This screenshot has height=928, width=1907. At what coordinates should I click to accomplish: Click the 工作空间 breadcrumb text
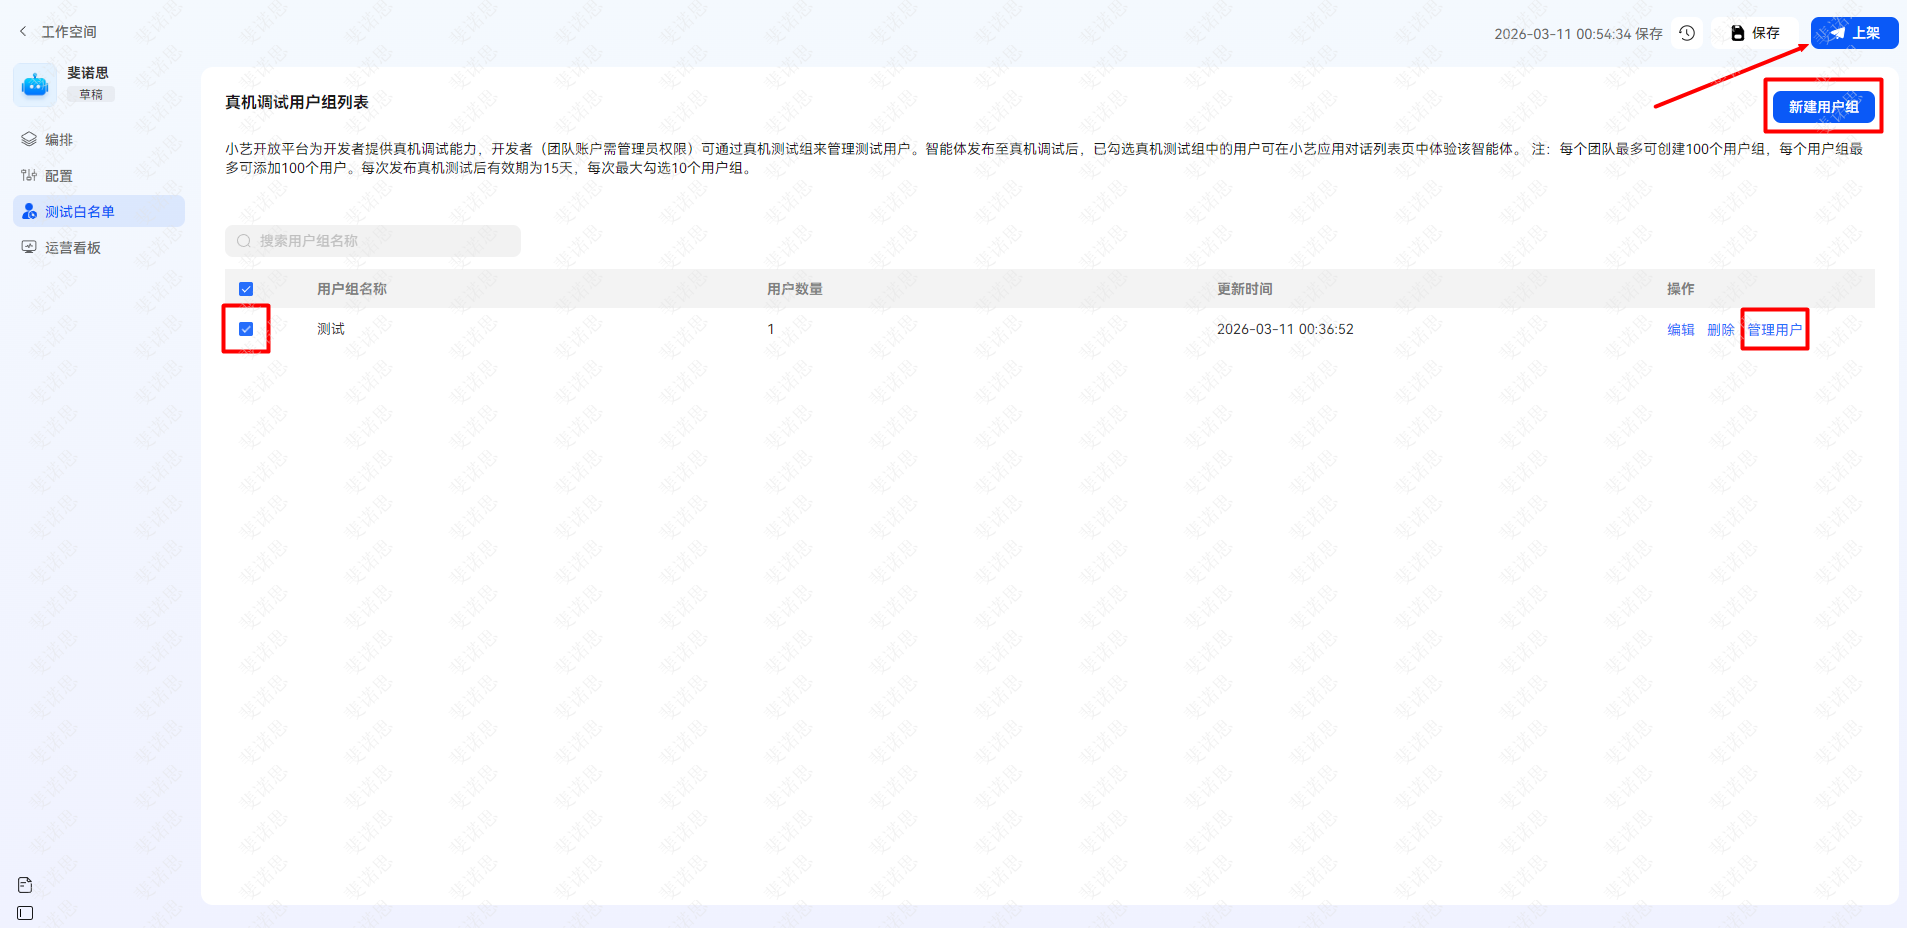click(x=69, y=32)
